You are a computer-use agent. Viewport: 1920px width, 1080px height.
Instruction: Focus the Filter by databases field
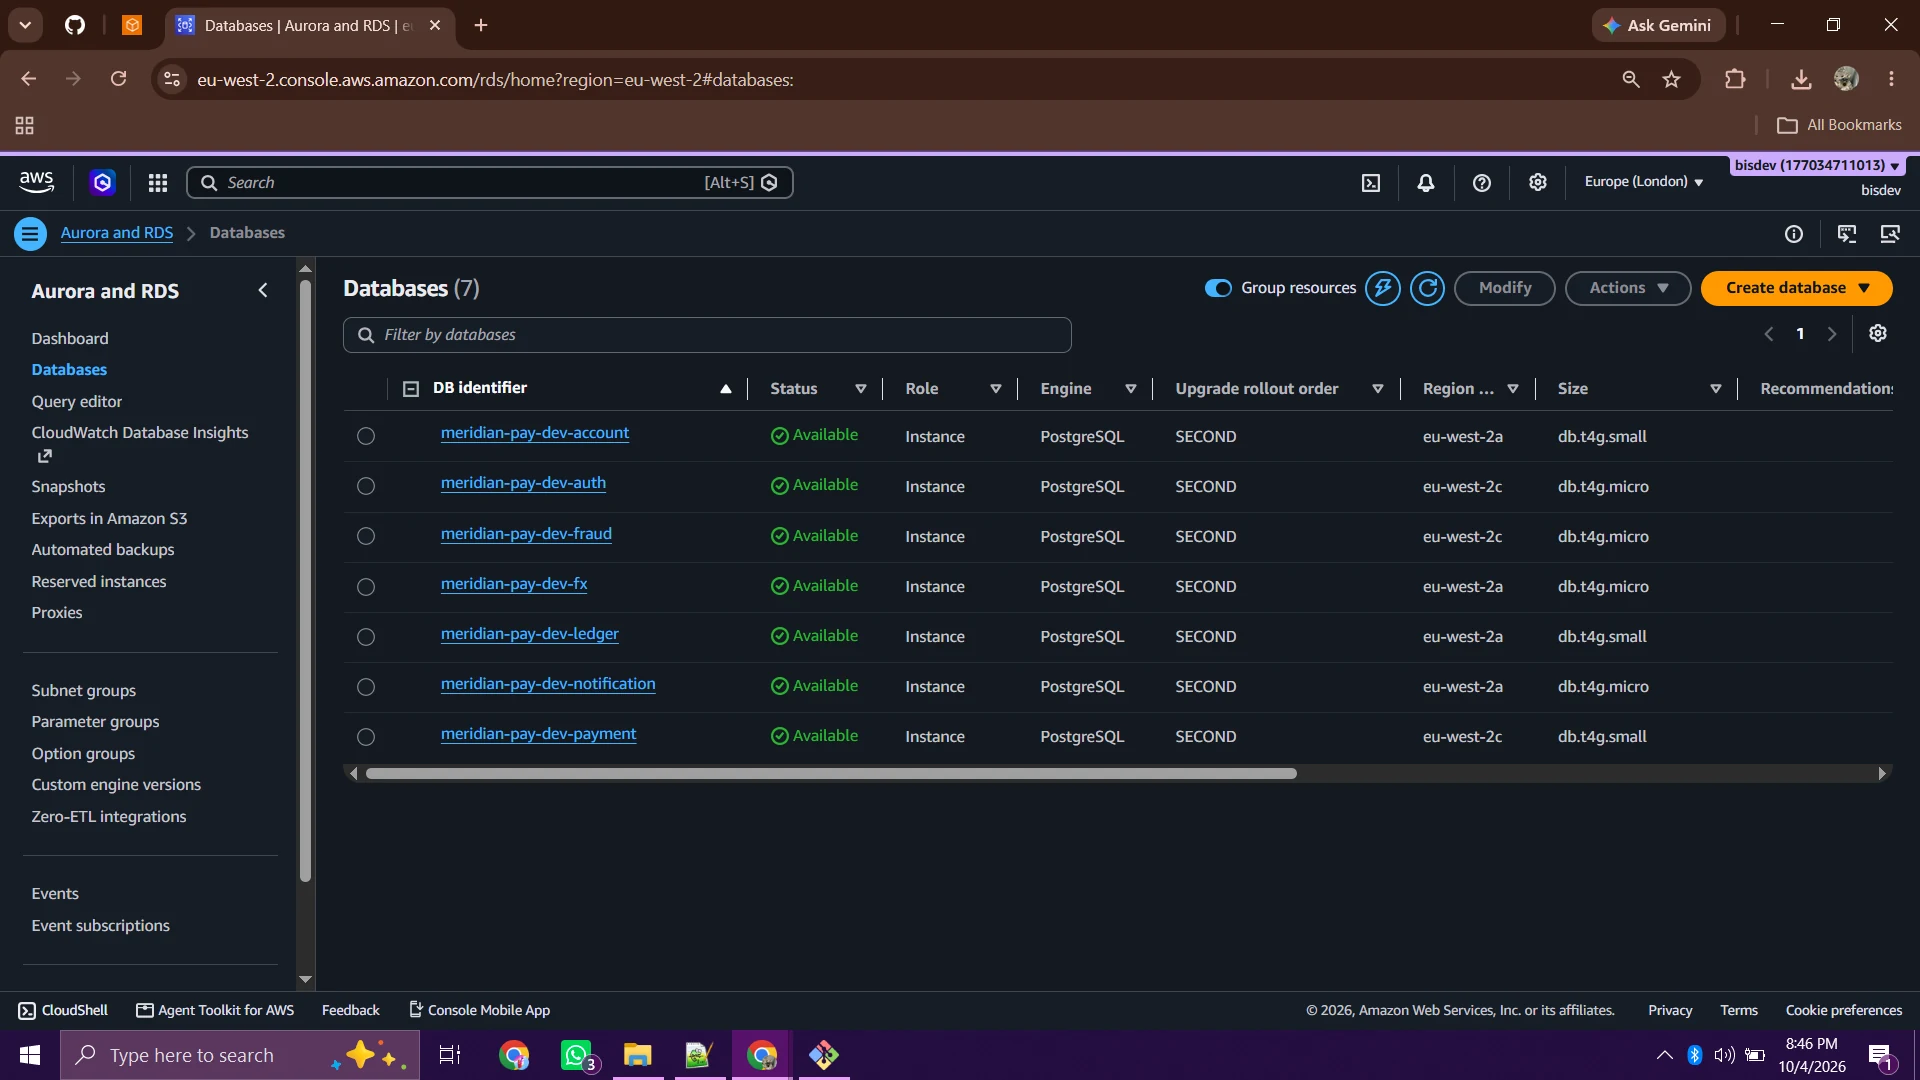click(x=707, y=335)
